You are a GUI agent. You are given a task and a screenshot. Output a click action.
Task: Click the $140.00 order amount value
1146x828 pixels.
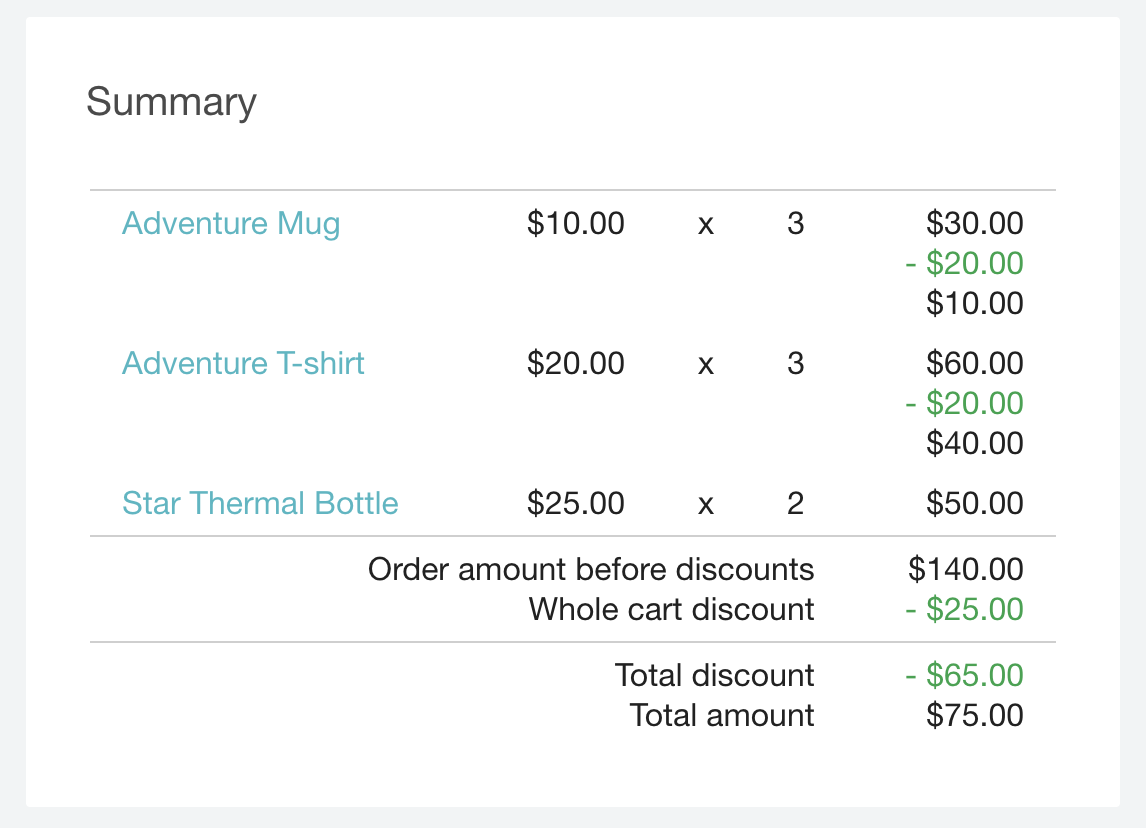point(966,569)
